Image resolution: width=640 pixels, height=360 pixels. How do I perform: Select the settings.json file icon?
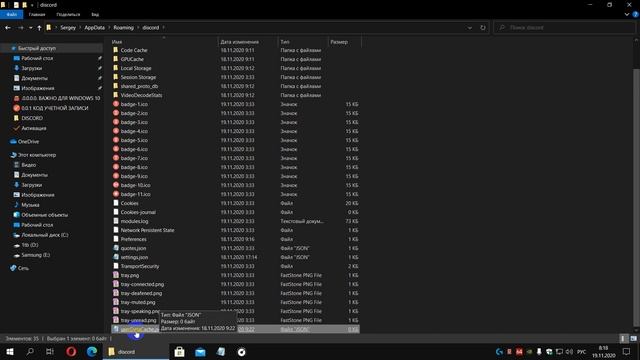click(116, 257)
